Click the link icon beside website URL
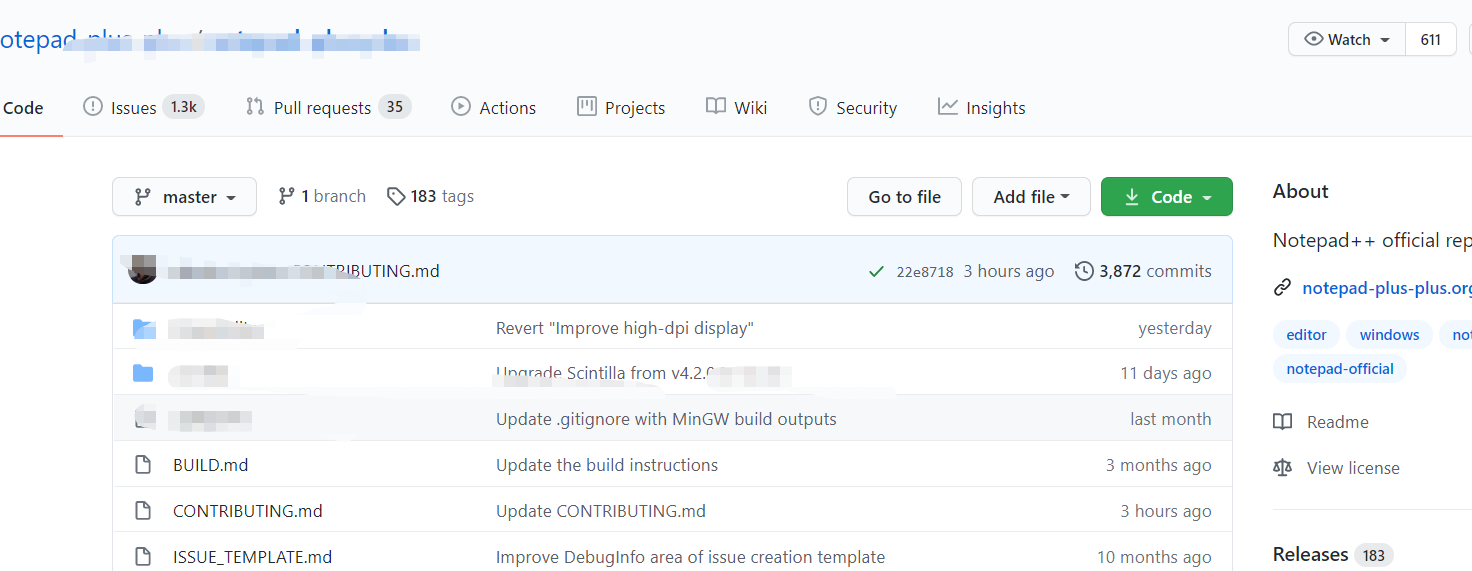 (1282, 288)
